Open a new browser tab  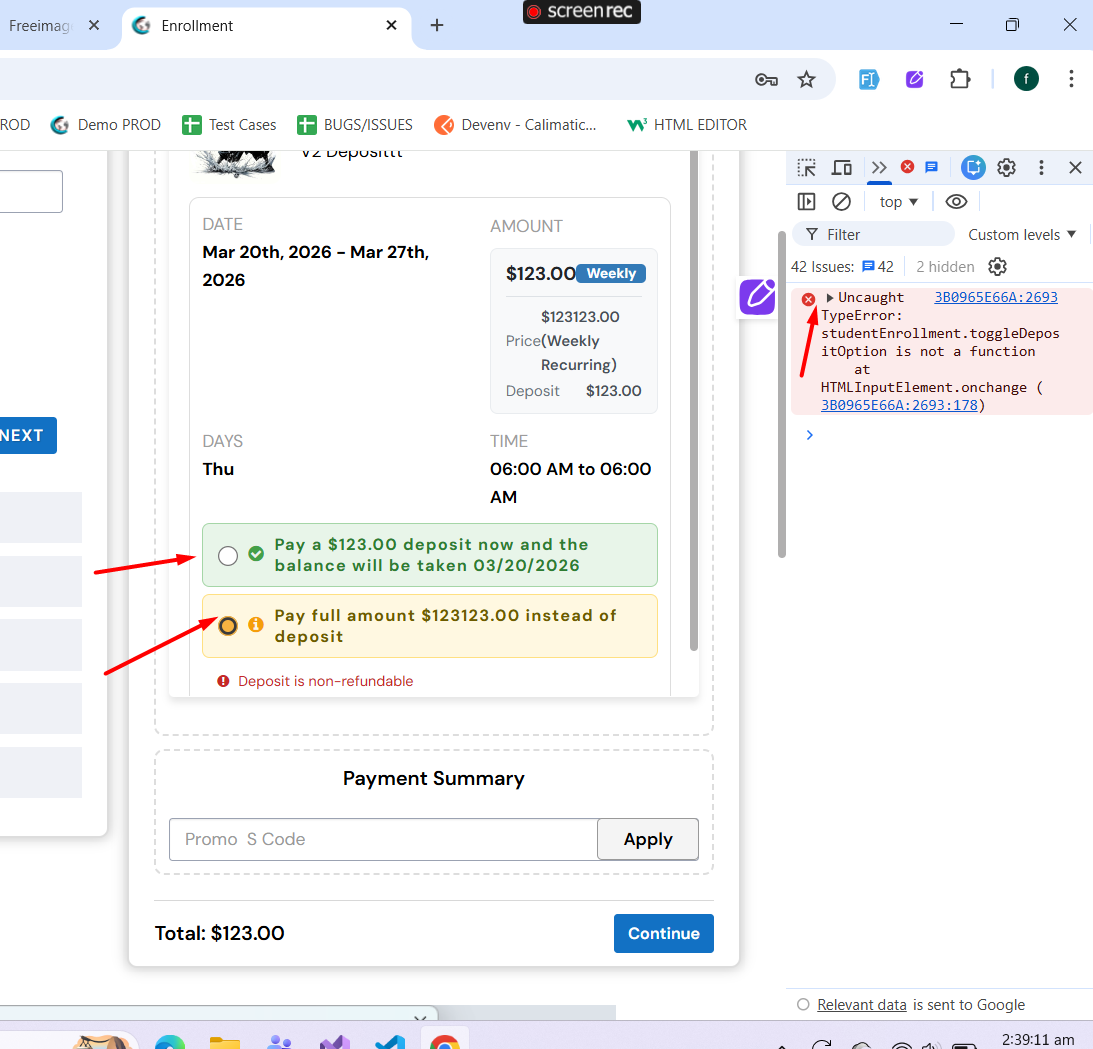tap(437, 25)
